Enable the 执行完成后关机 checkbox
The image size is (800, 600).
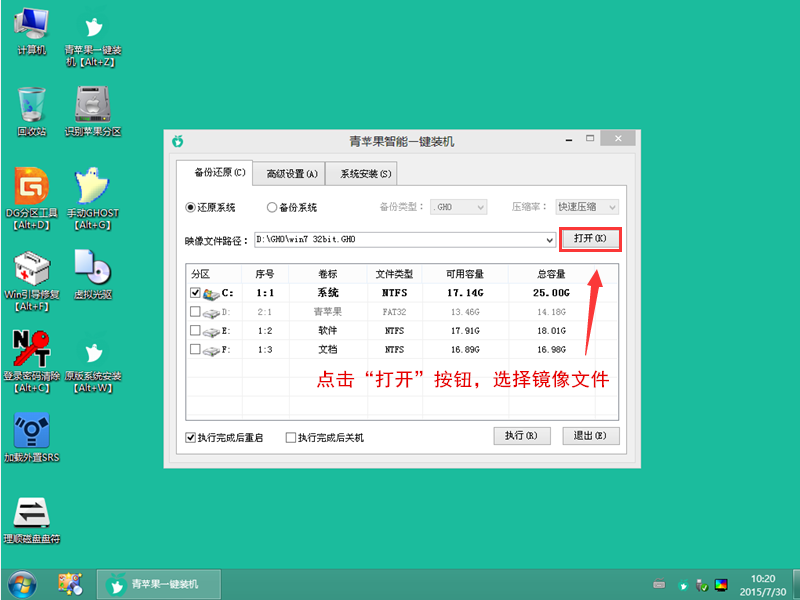tap(292, 436)
